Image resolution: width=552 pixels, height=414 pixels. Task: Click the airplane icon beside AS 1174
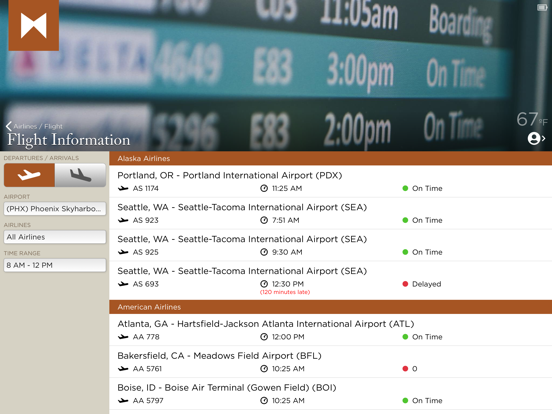(123, 188)
